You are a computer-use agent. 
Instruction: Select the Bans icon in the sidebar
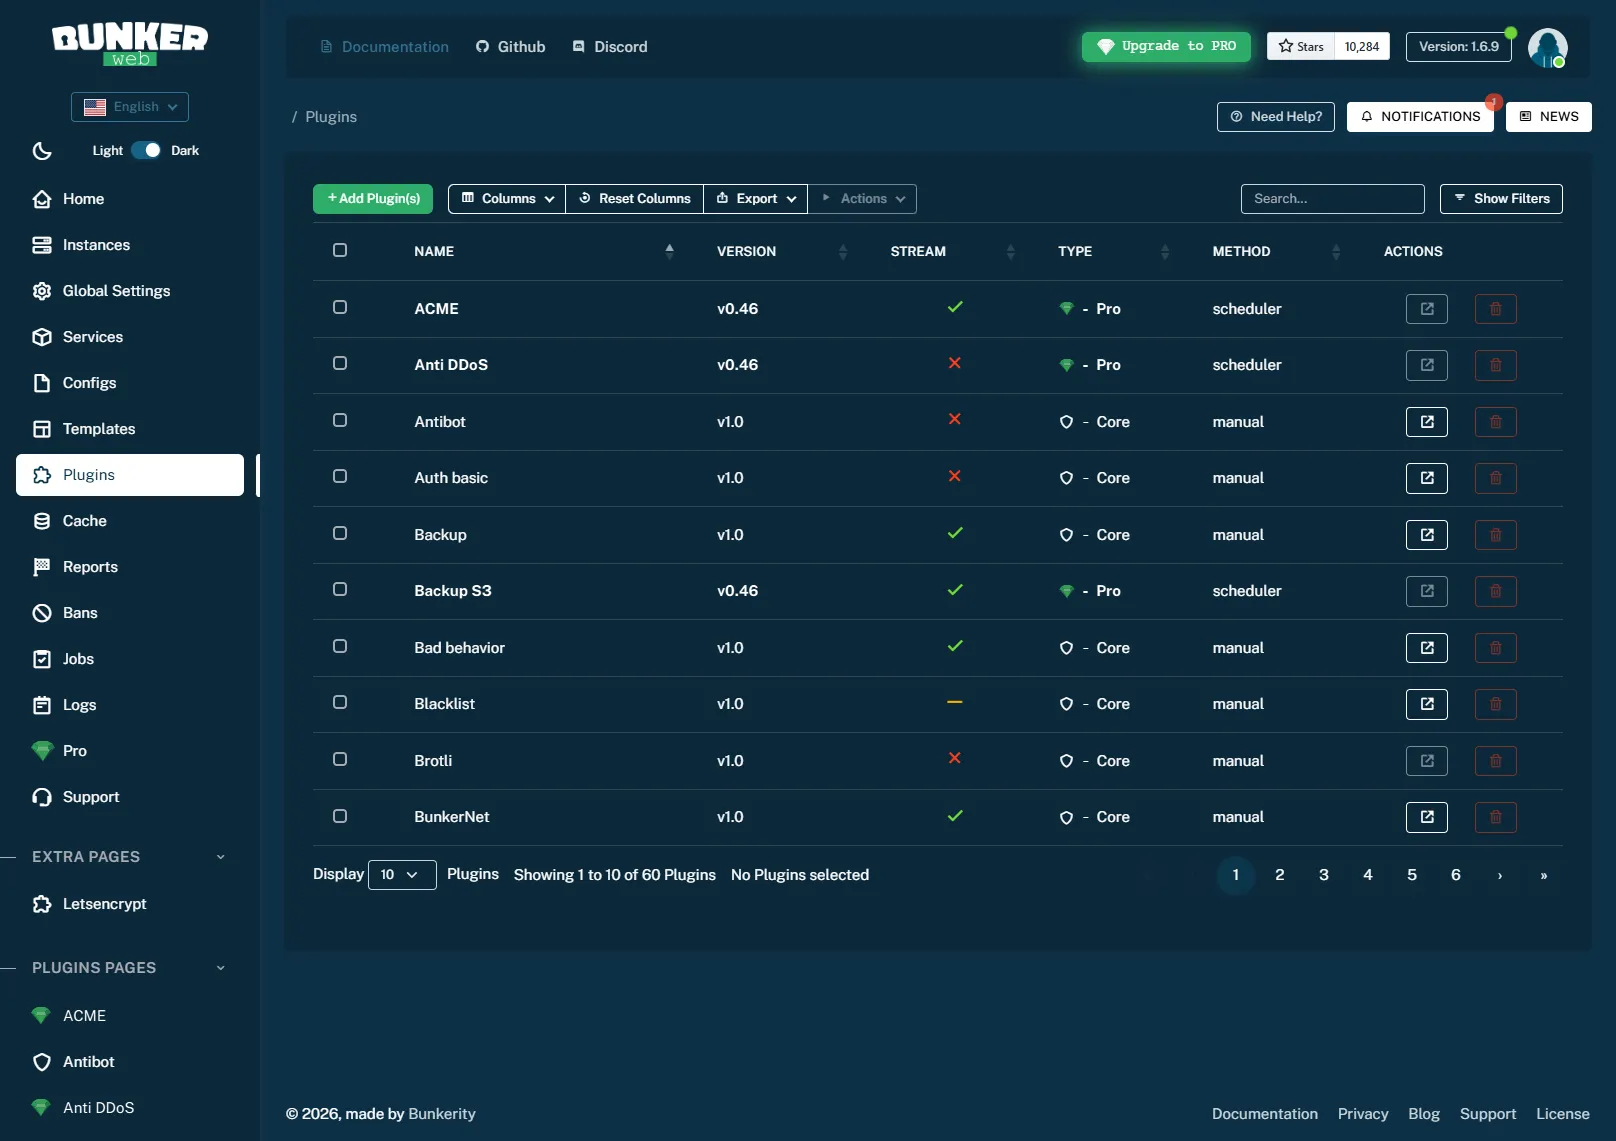[41, 612]
